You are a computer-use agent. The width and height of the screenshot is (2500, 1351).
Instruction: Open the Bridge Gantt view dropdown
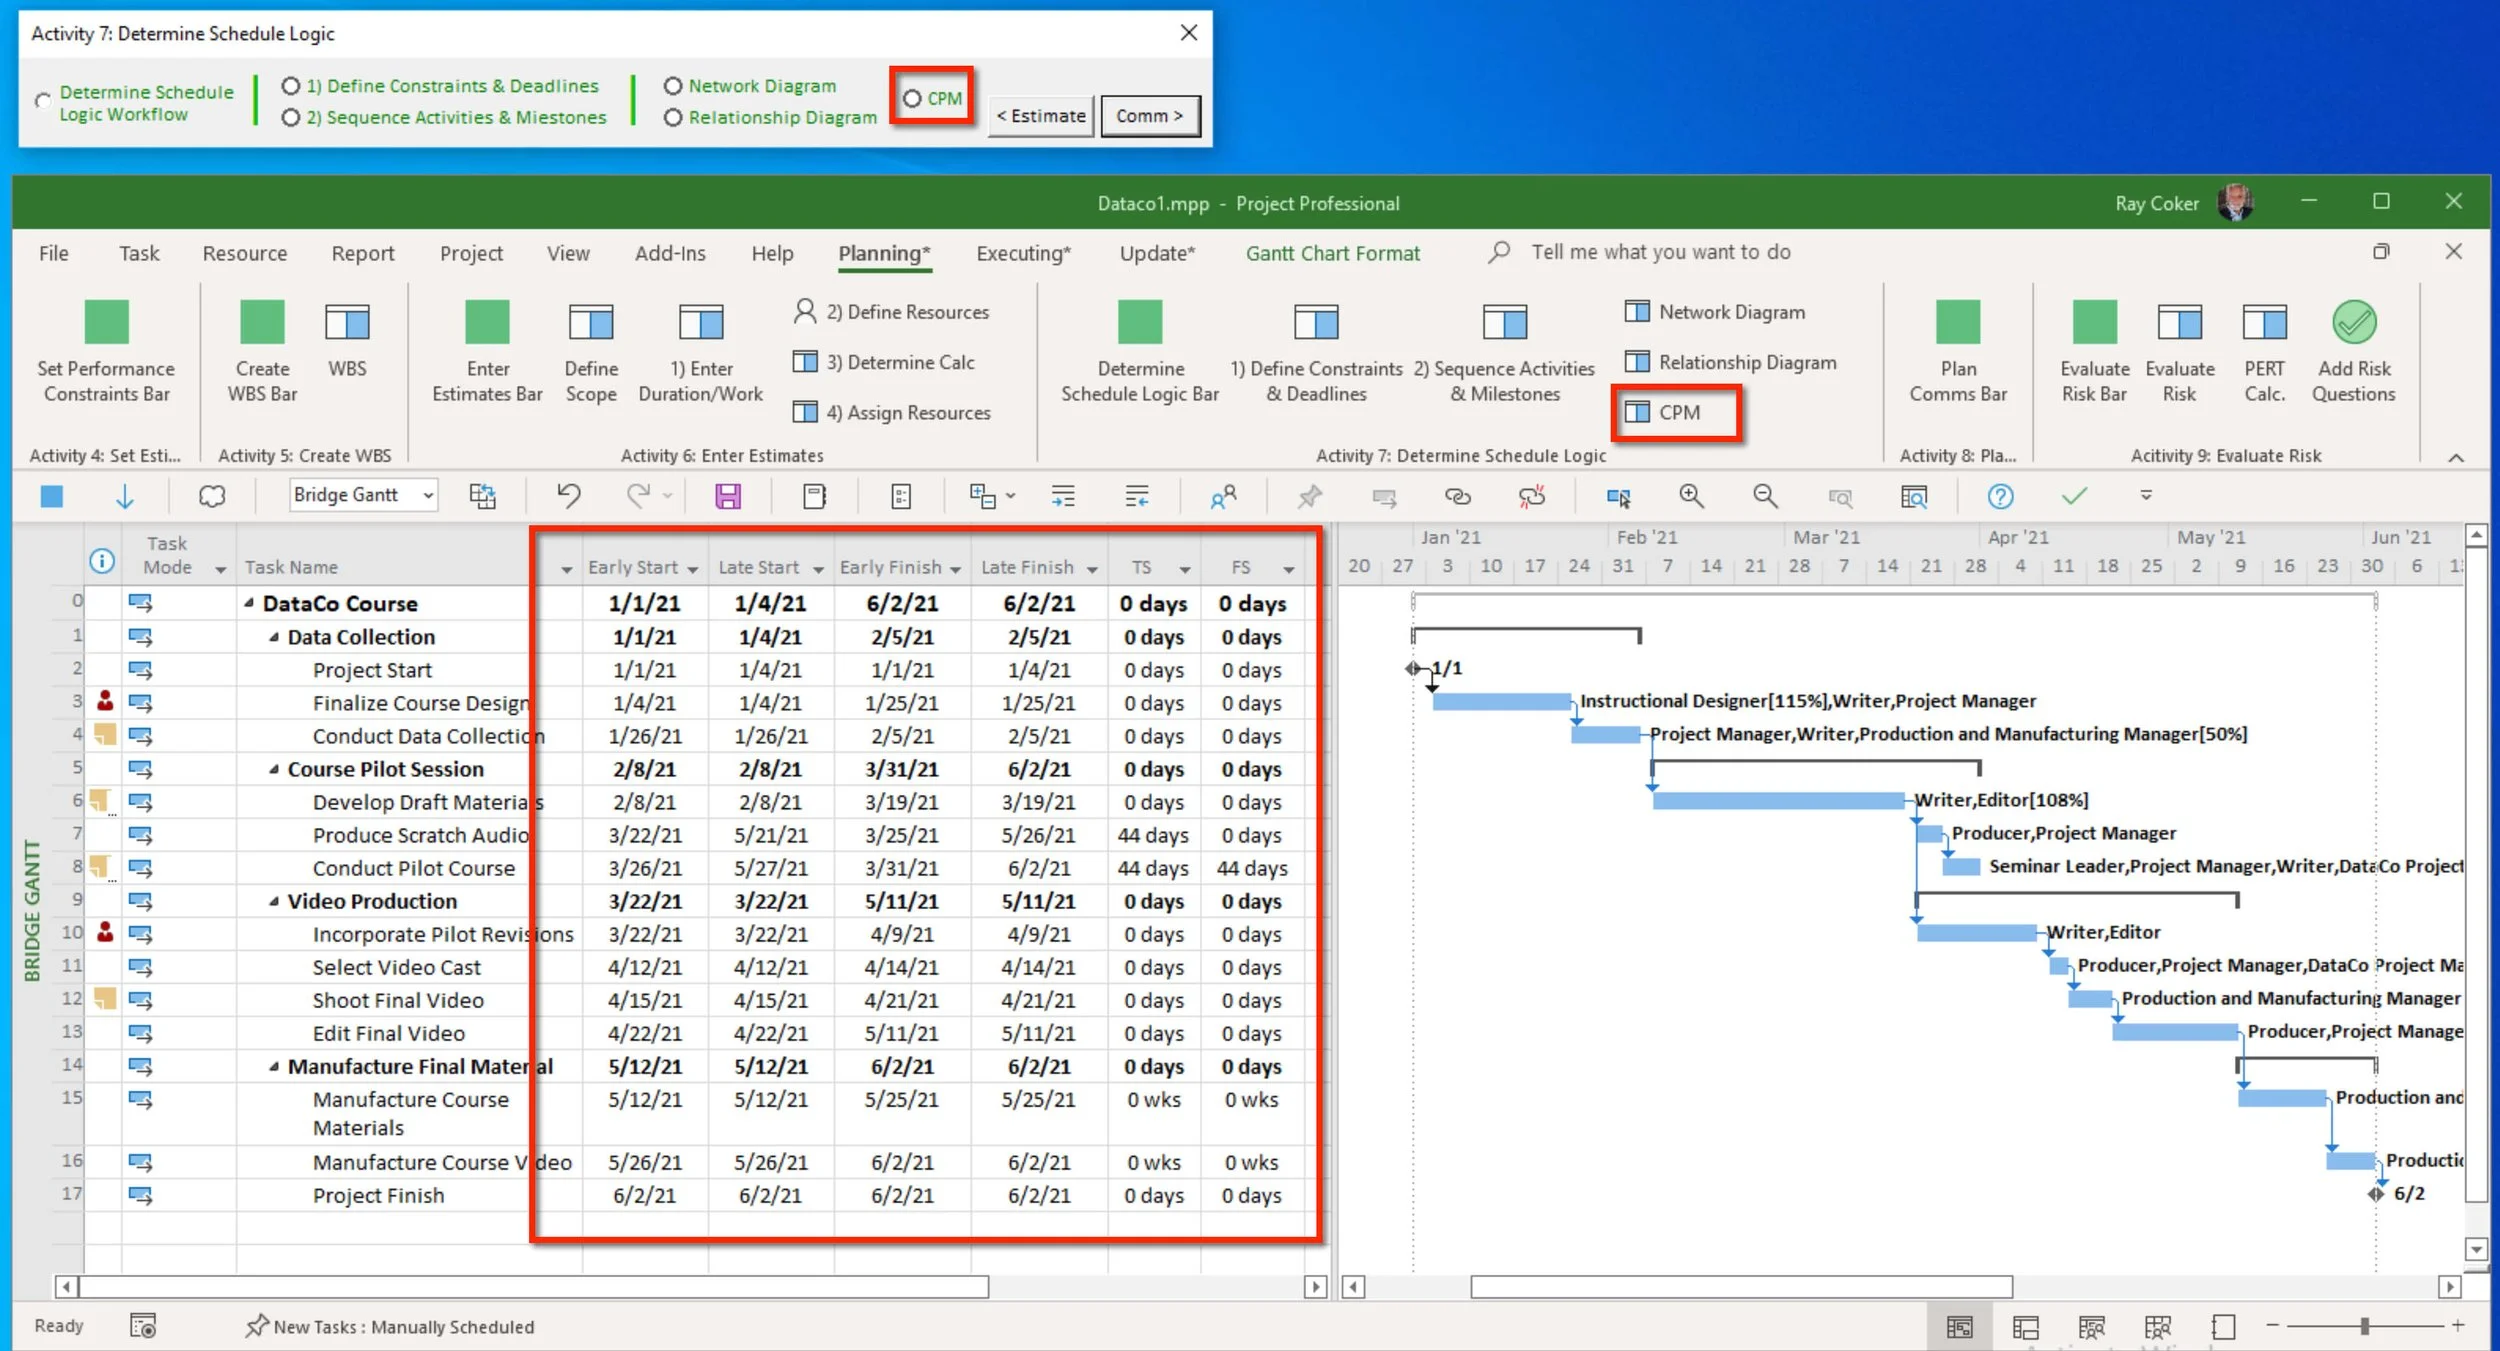(428, 495)
